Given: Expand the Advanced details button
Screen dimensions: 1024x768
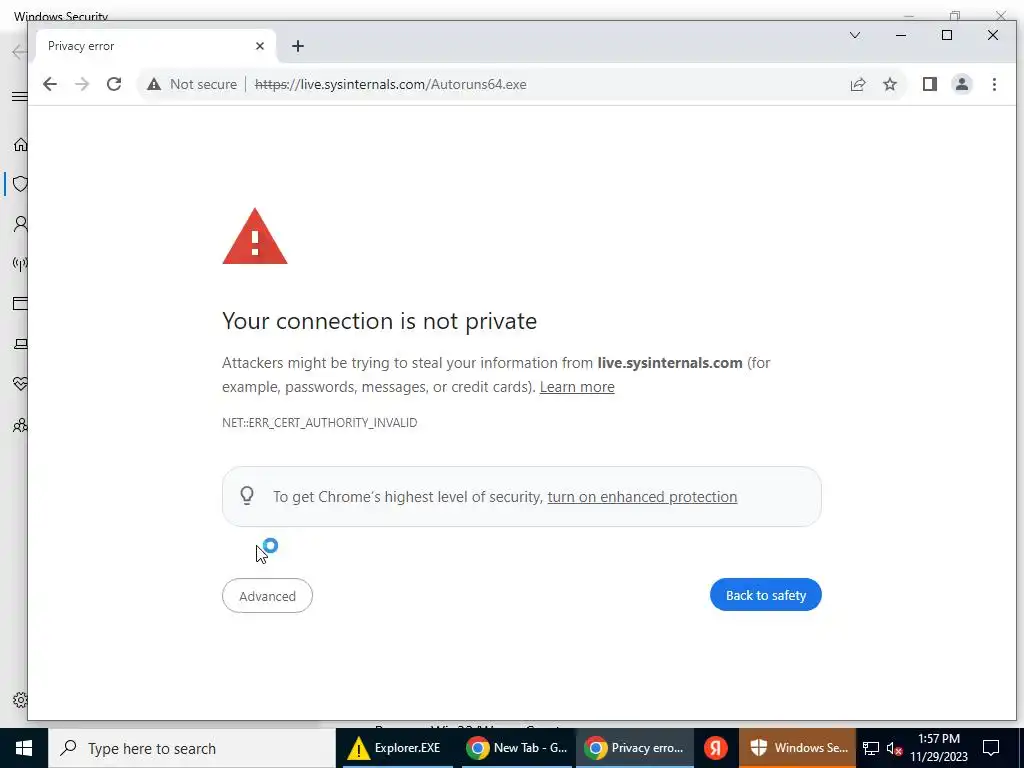Looking at the screenshot, I should click(x=267, y=596).
